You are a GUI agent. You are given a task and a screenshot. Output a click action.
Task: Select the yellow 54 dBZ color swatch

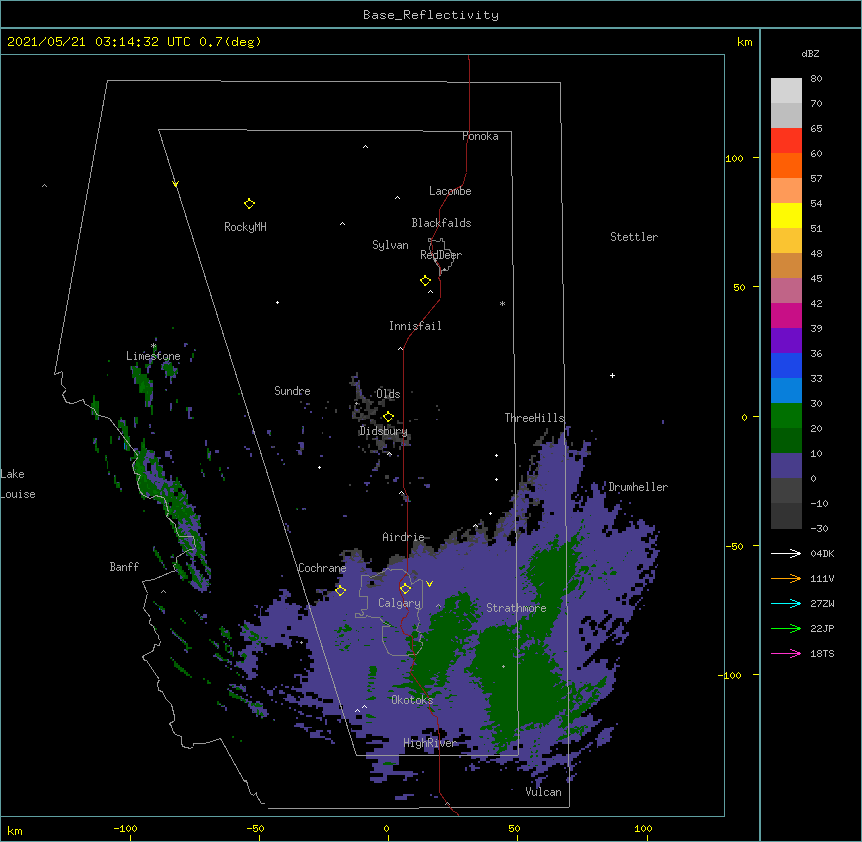pos(786,215)
